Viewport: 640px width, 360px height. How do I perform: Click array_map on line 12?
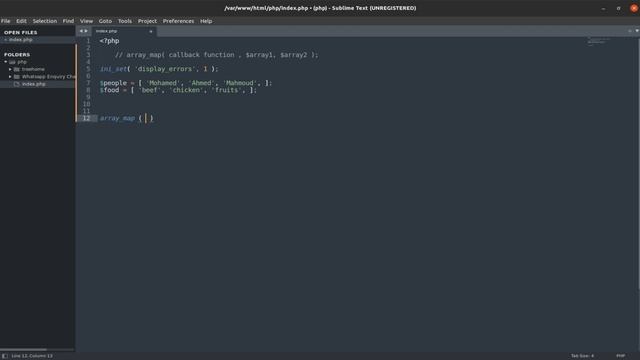tap(117, 118)
